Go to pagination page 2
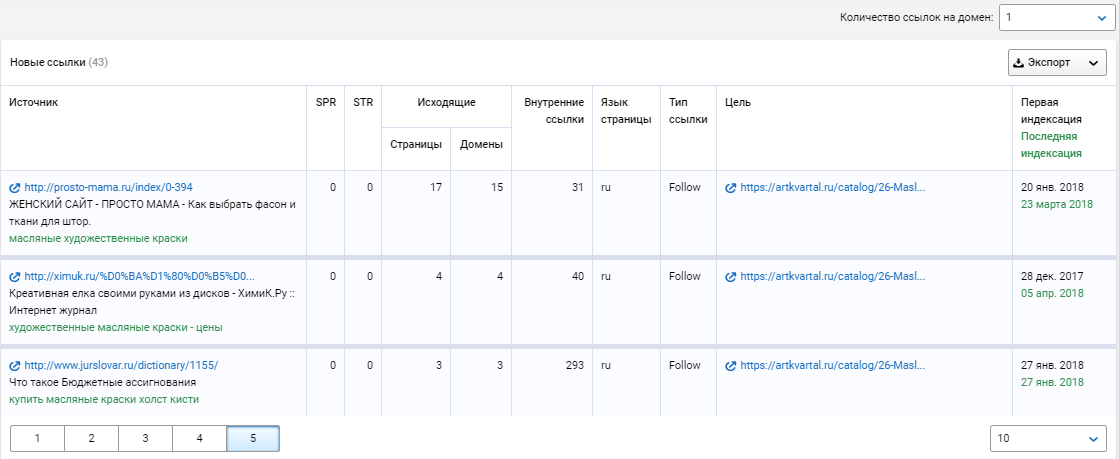The width and height of the screenshot is (1119, 459). click(x=91, y=438)
